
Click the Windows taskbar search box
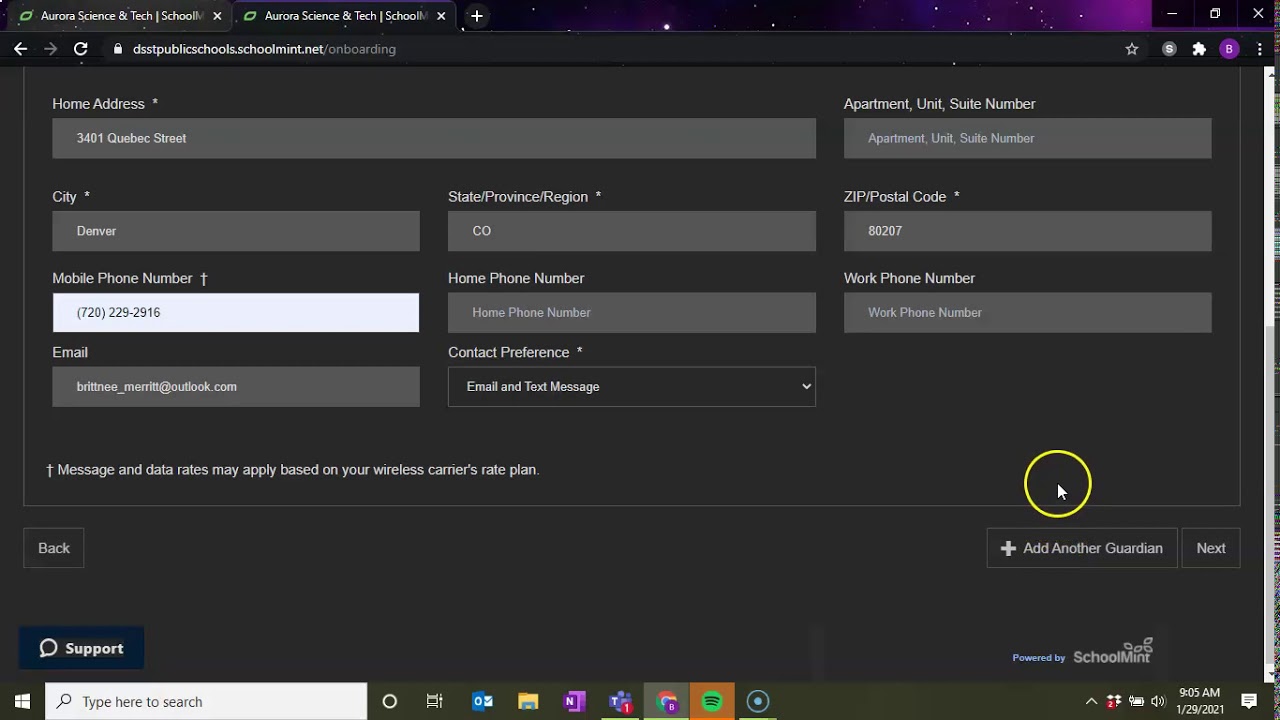pyautogui.click(x=206, y=701)
